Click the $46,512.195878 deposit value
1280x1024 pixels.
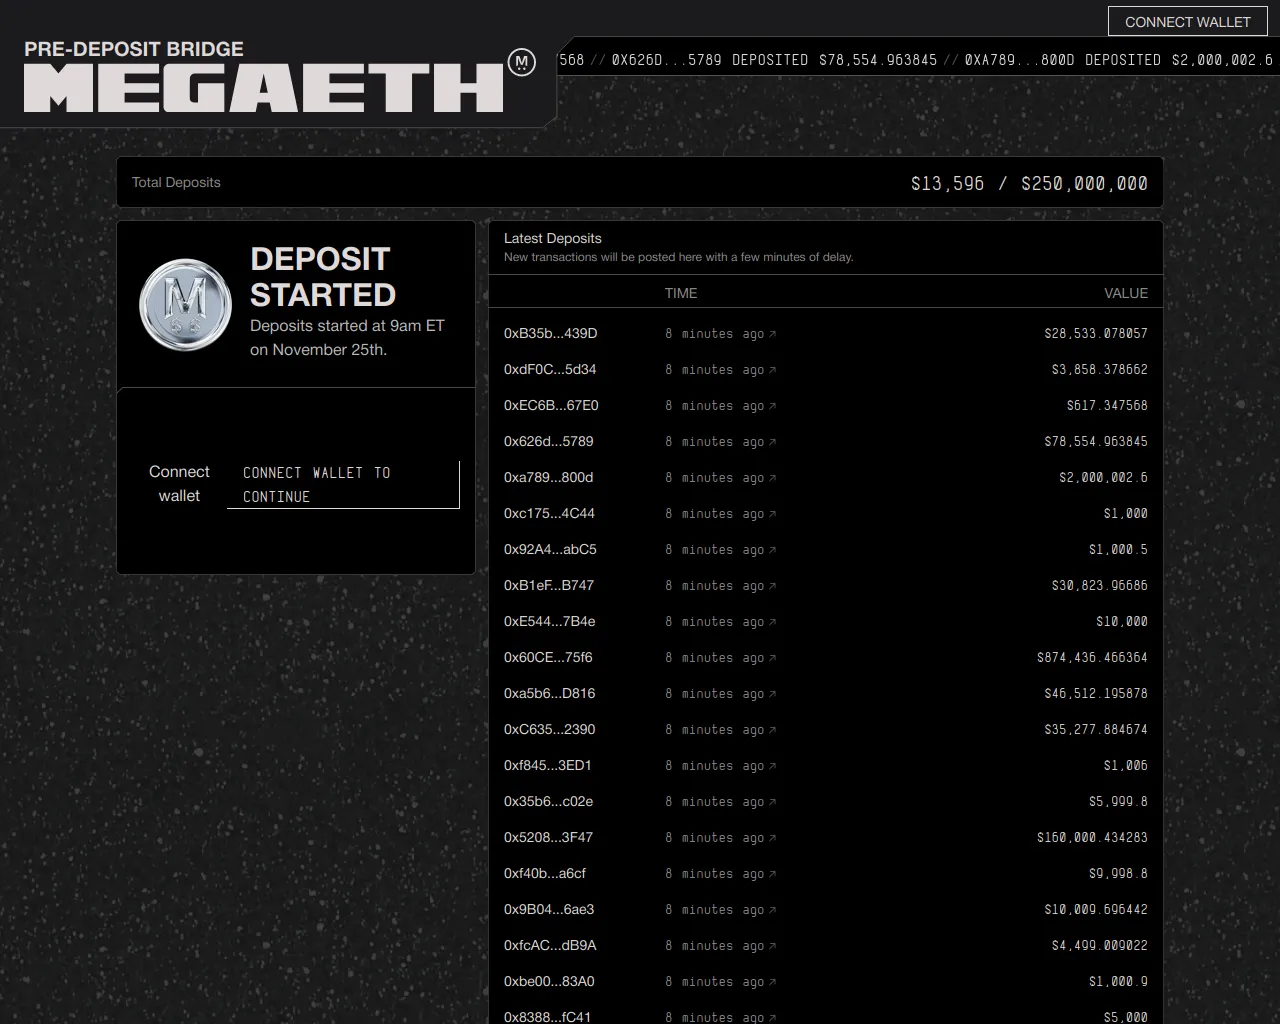pos(1096,693)
